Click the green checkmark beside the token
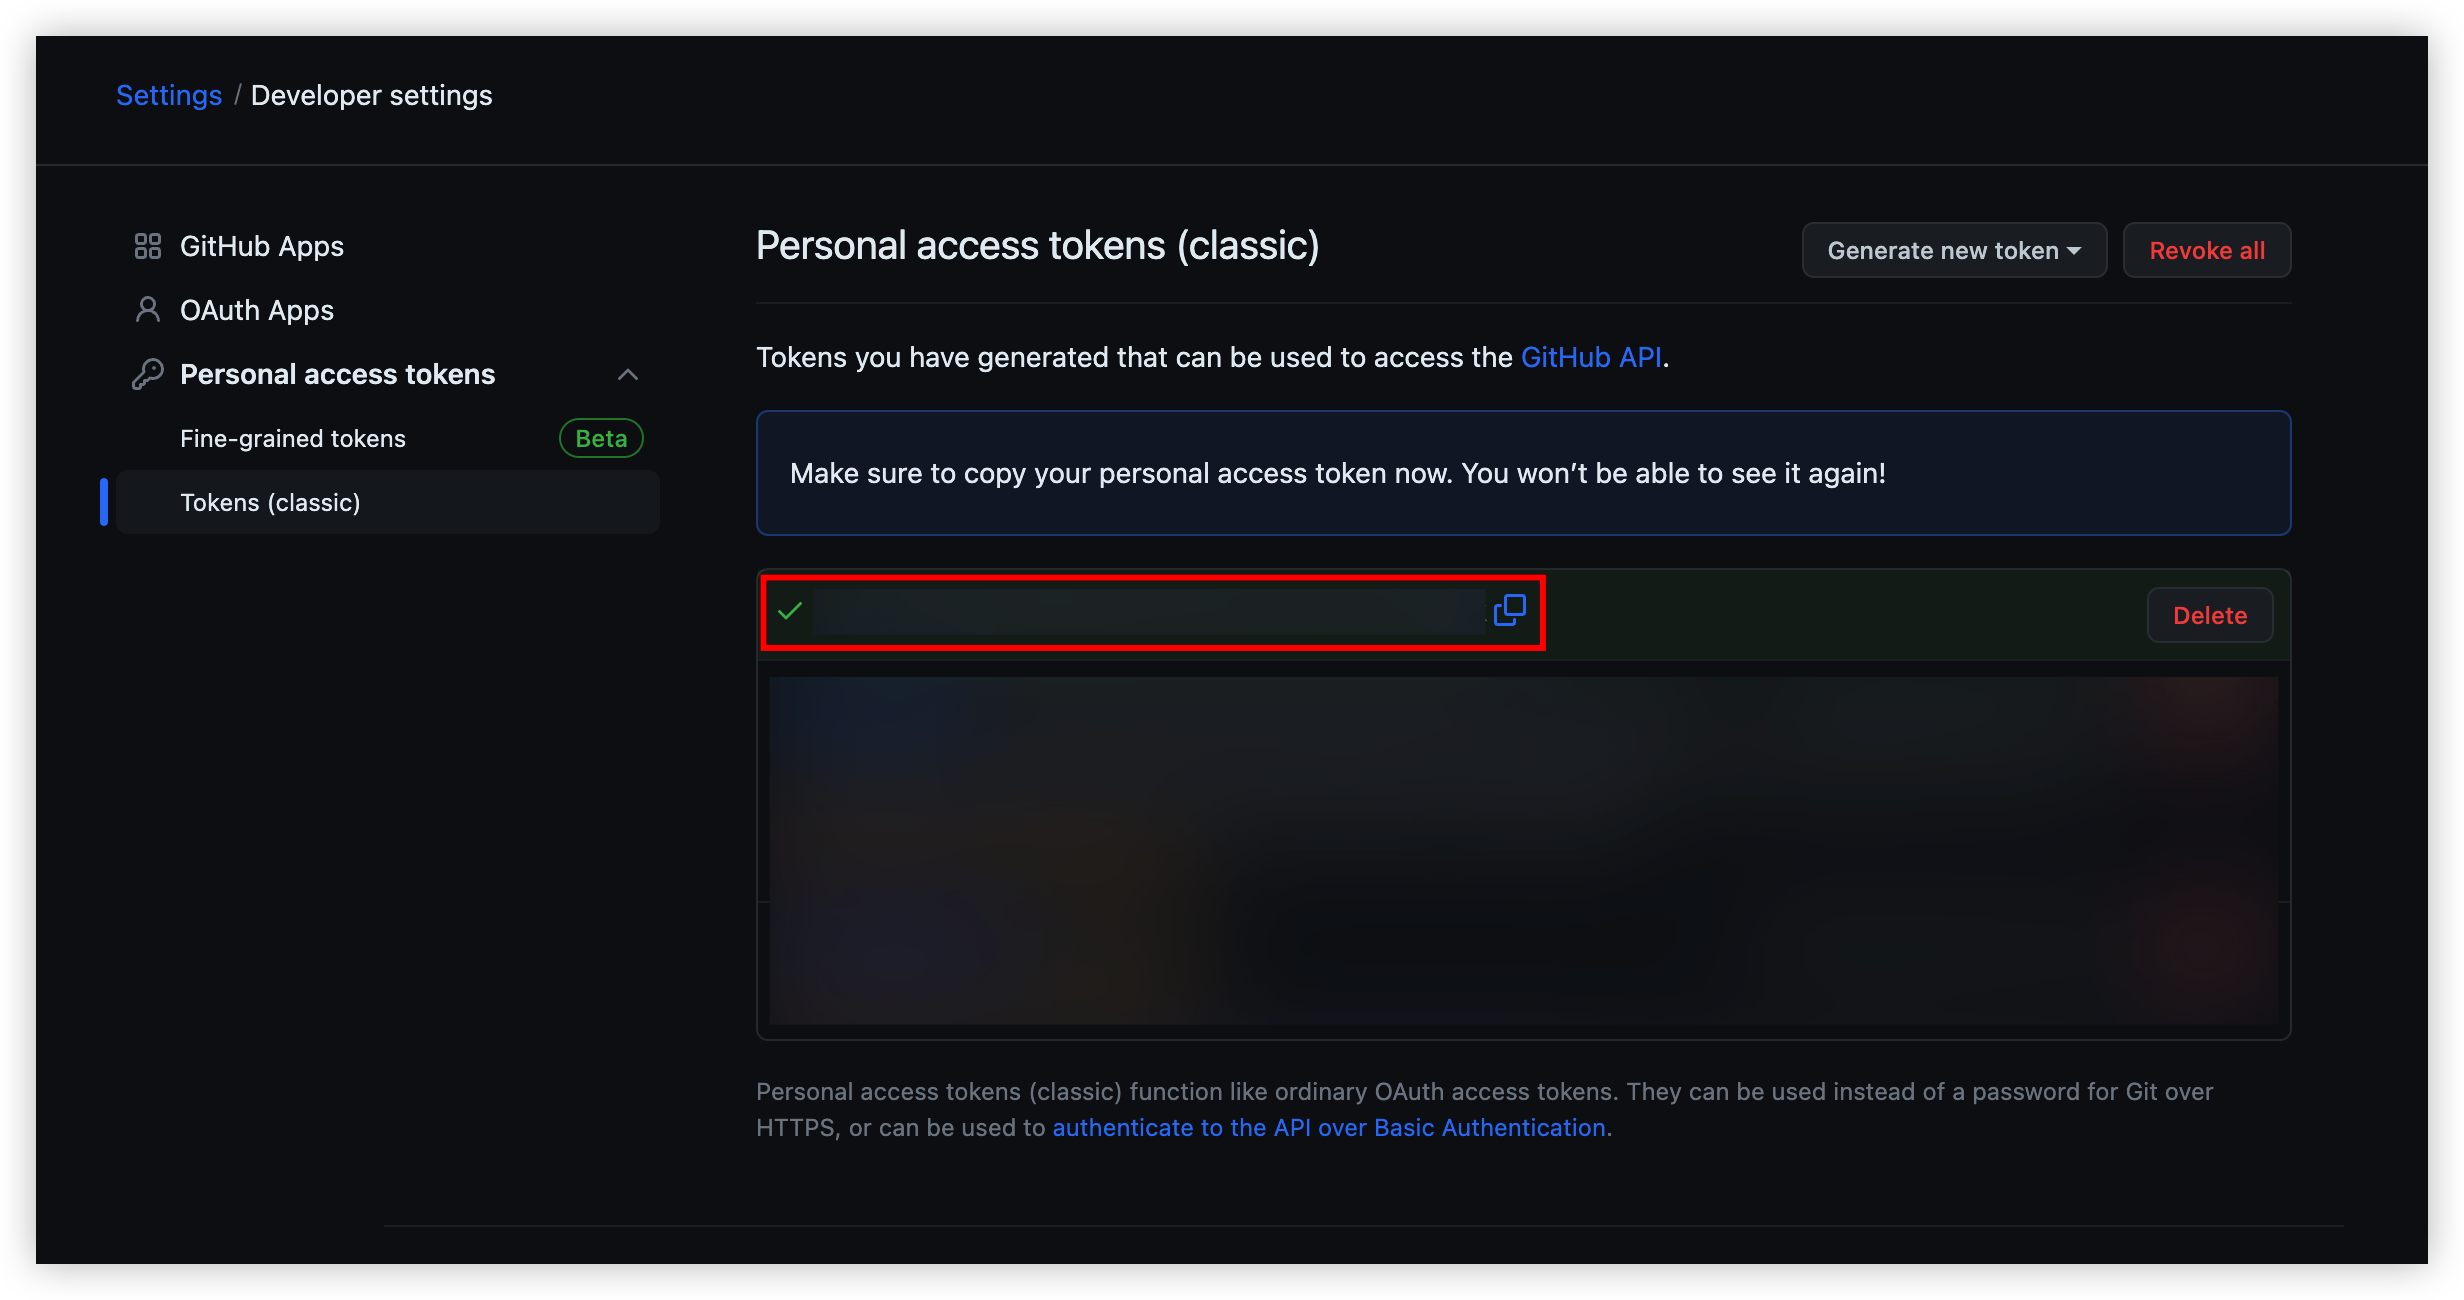The image size is (2464, 1300). [x=790, y=611]
